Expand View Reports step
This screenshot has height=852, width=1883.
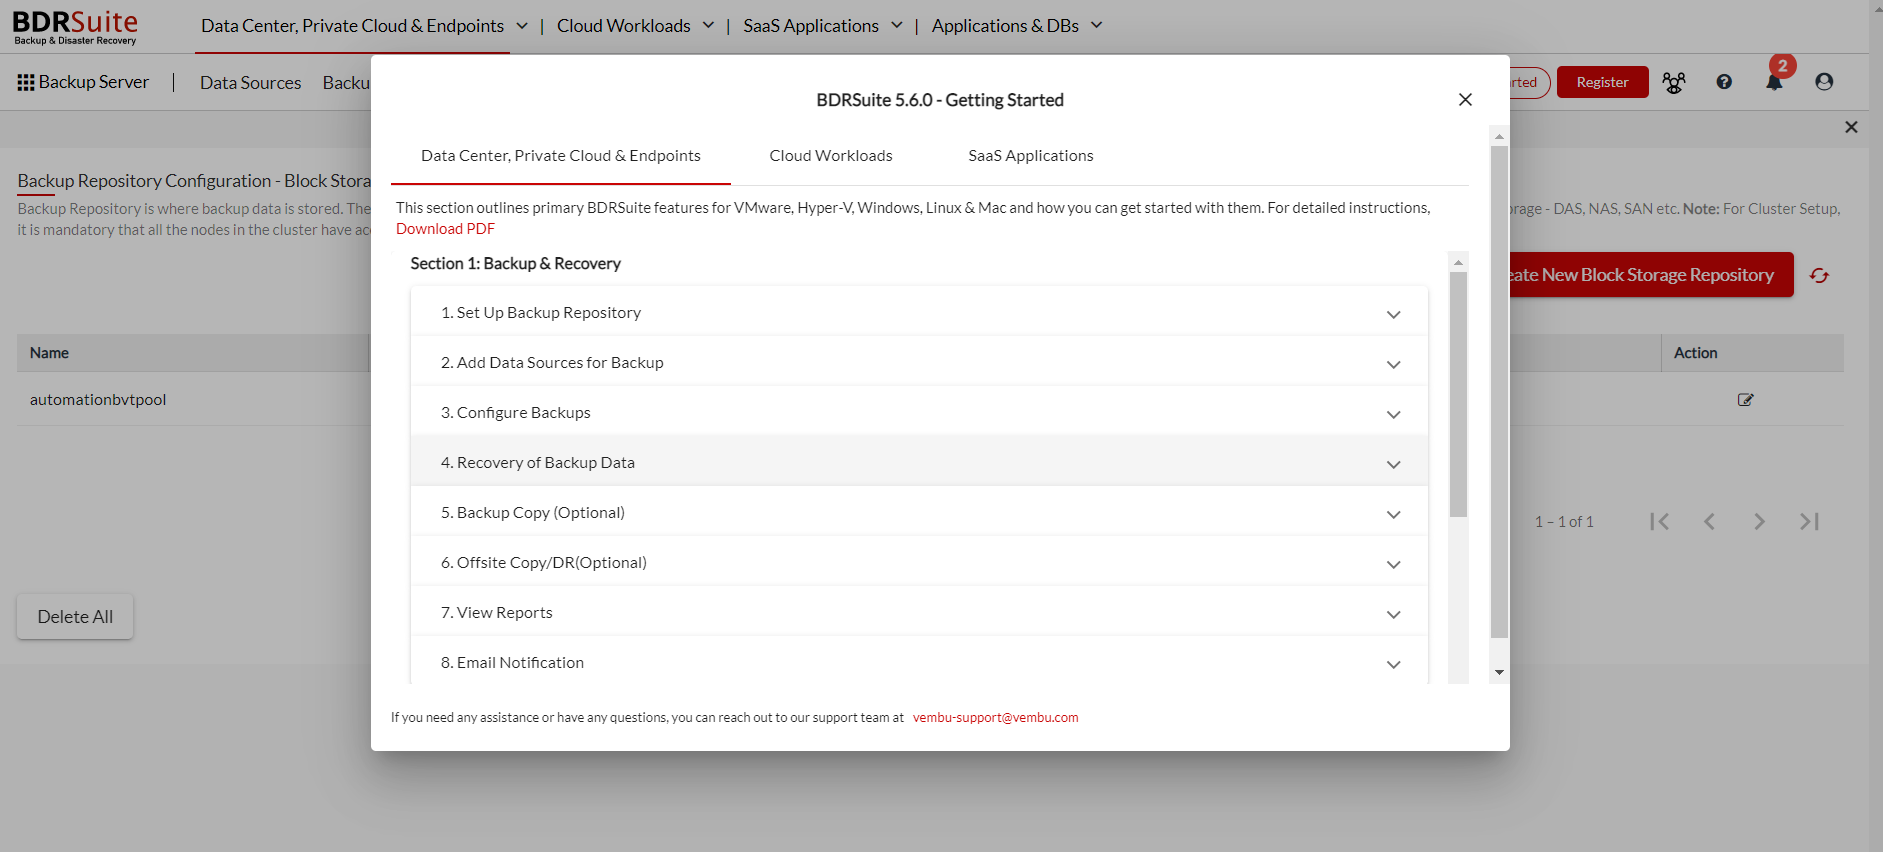pyautogui.click(x=919, y=612)
